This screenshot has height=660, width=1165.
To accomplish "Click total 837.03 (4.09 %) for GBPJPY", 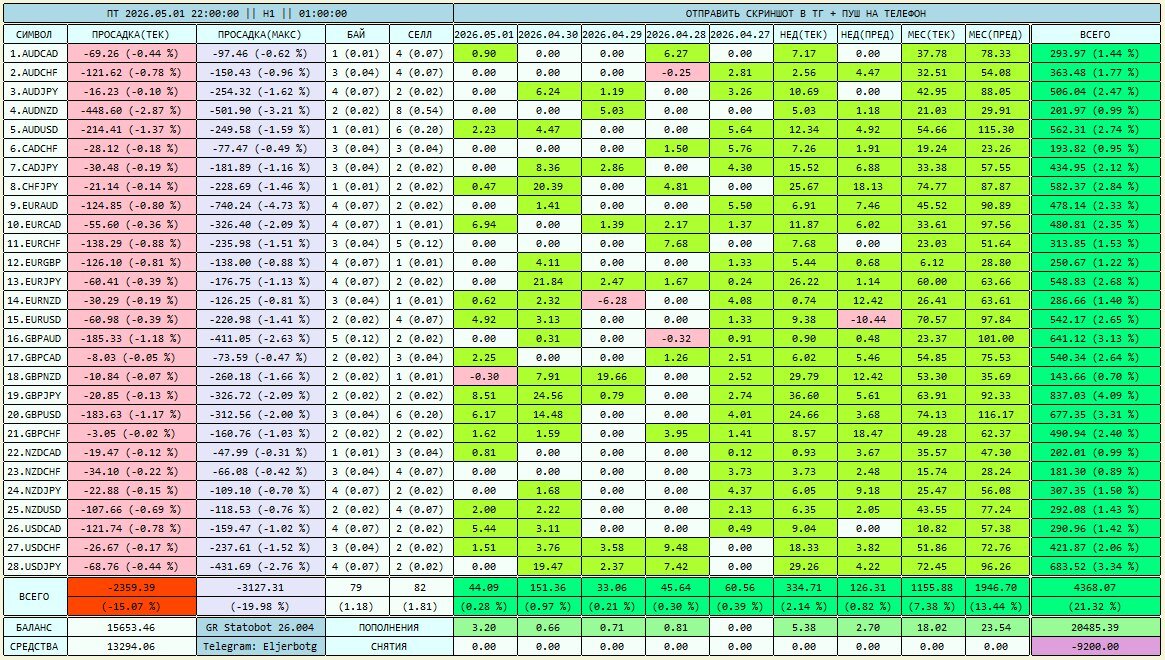I will [x=1094, y=395].
